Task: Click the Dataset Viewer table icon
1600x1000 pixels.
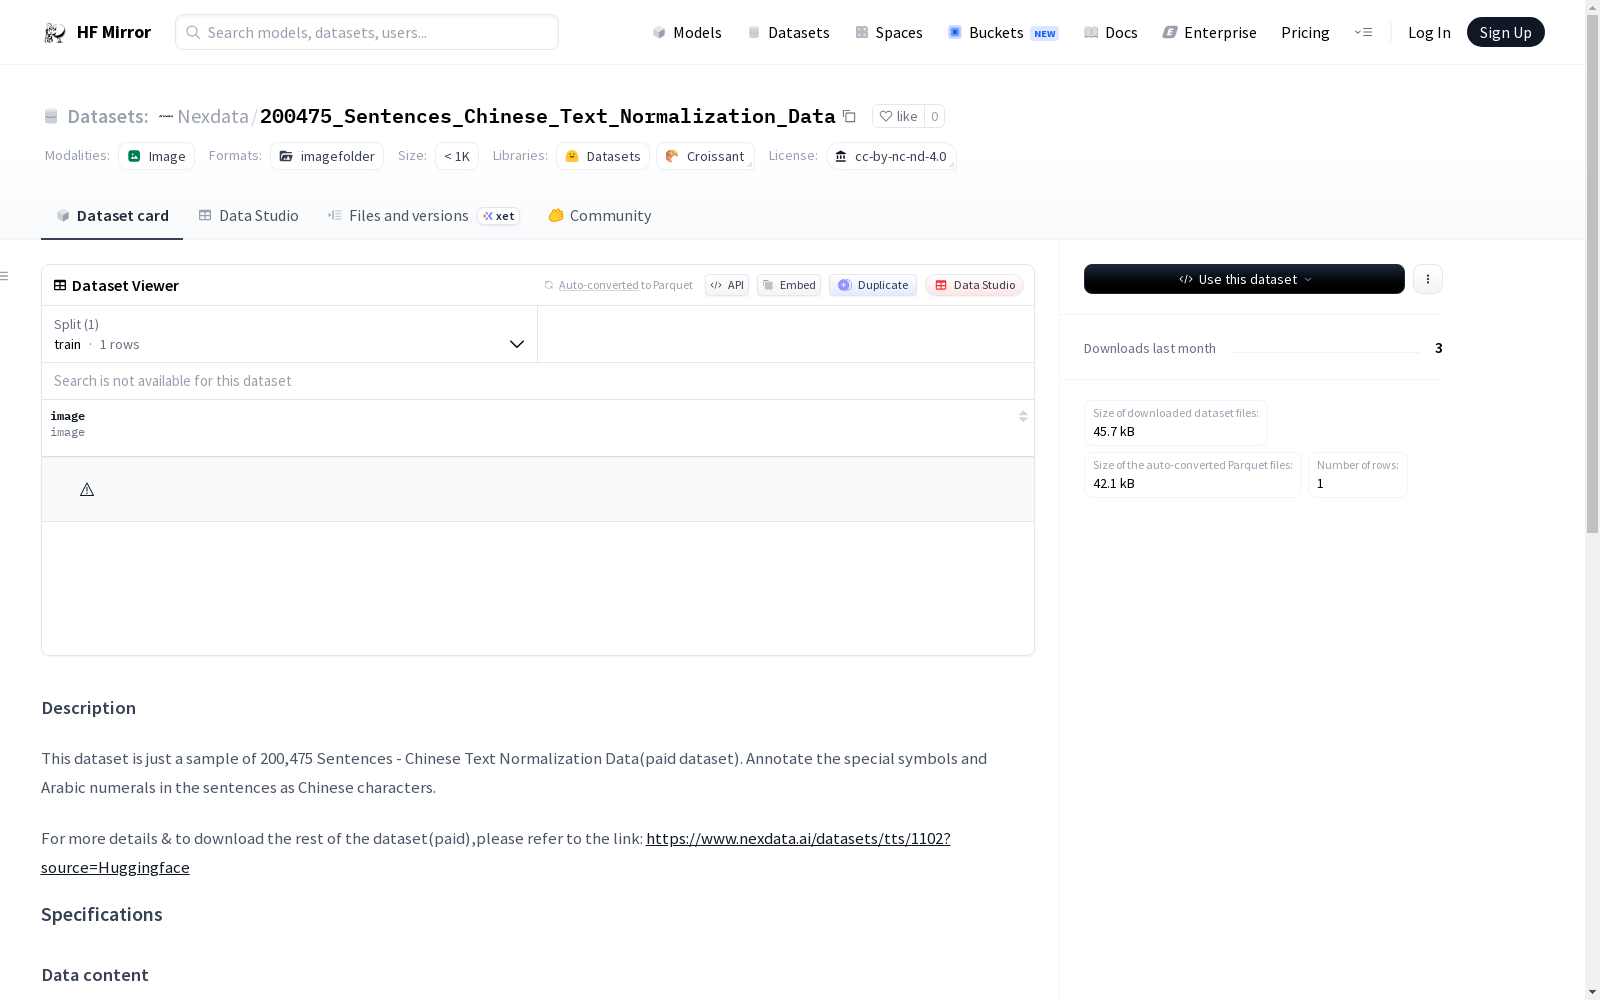Action: coord(60,285)
